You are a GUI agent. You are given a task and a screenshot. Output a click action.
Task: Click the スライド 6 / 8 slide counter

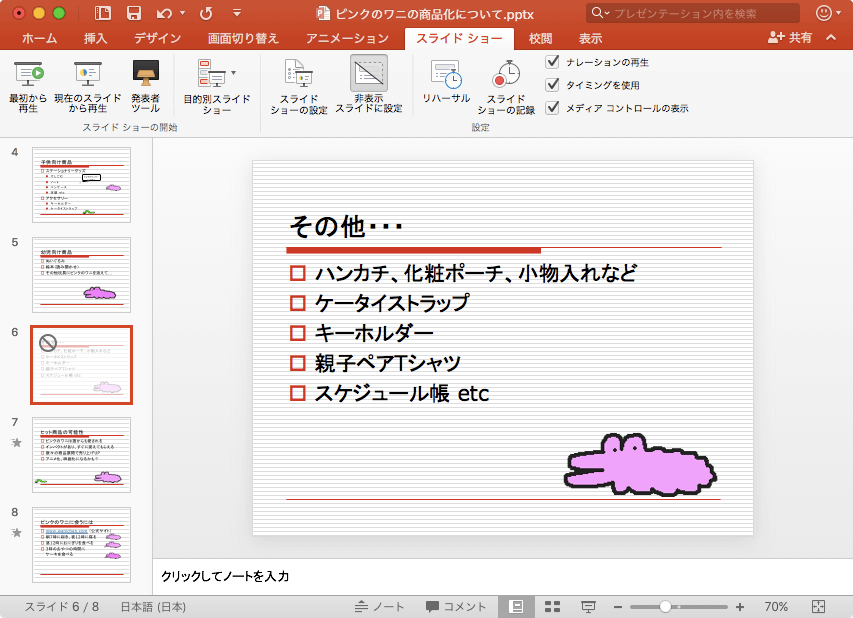click(x=61, y=607)
